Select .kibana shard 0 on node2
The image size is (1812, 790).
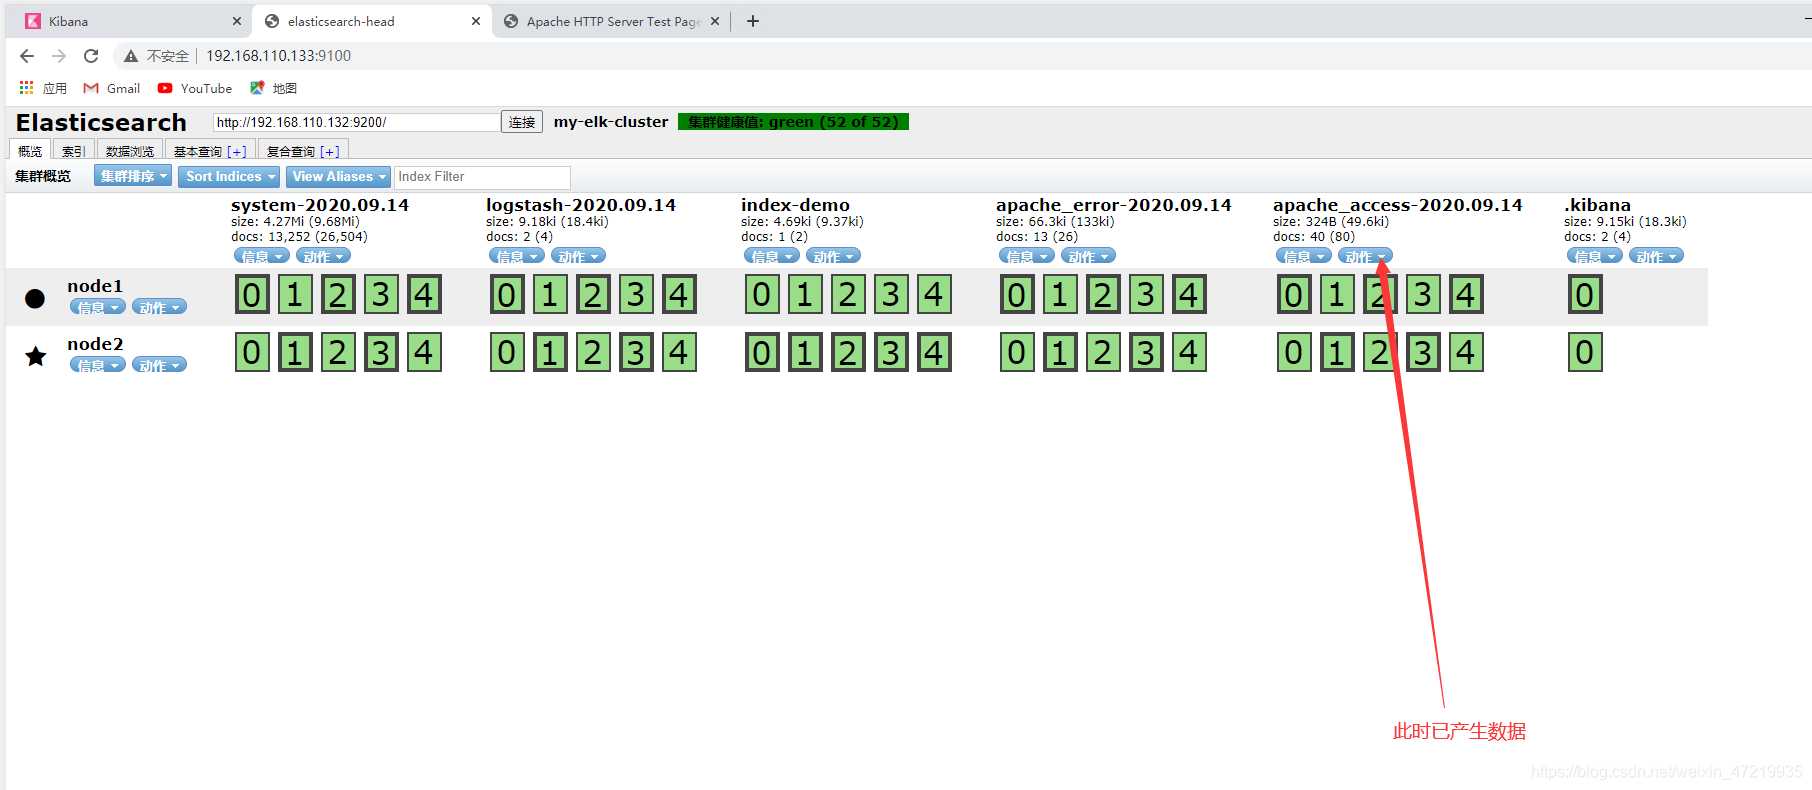point(1585,353)
